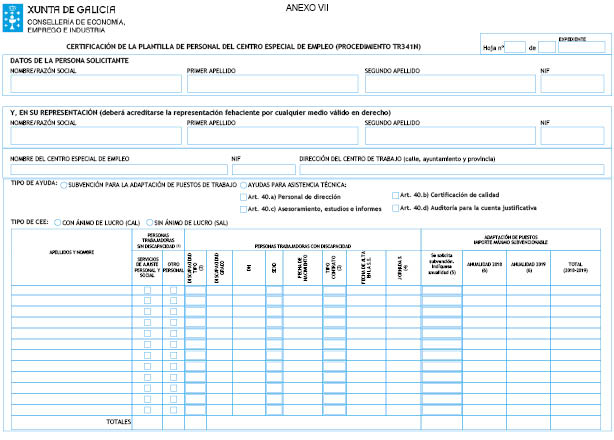This screenshot has height=440, width=614.
Task: Check first row 'Otro personal' box
Action: click(x=173, y=290)
